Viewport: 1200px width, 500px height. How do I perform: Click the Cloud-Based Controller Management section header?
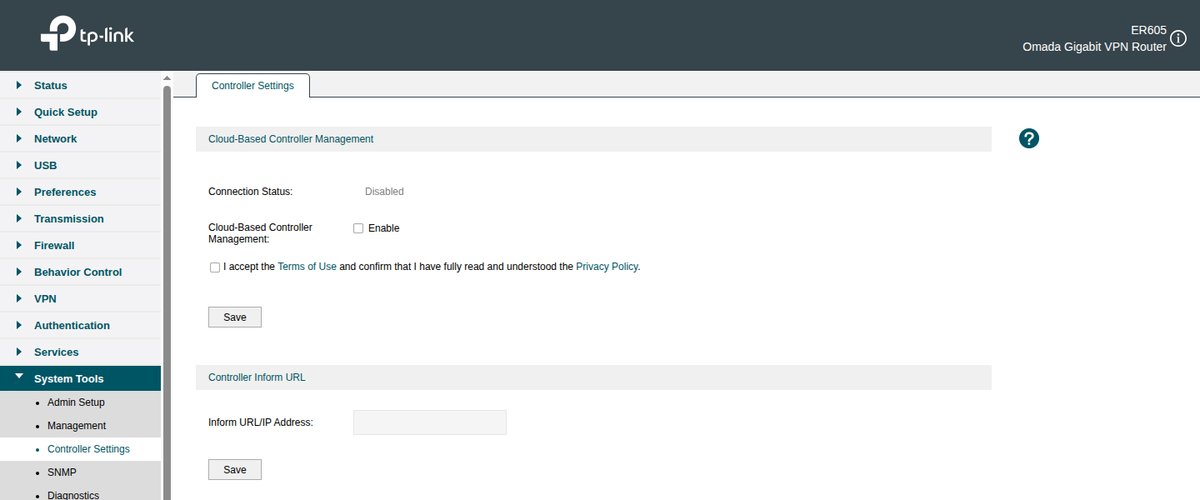(x=593, y=139)
